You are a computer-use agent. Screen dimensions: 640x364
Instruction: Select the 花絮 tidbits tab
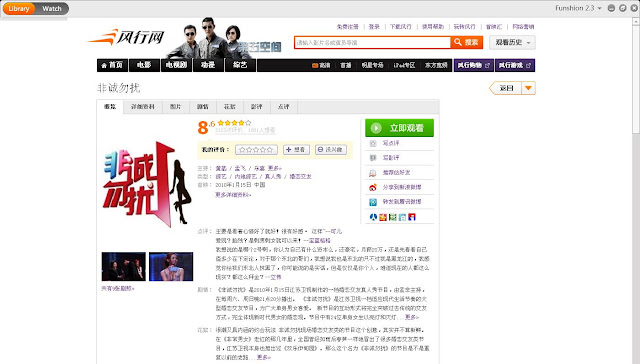(230, 107)
